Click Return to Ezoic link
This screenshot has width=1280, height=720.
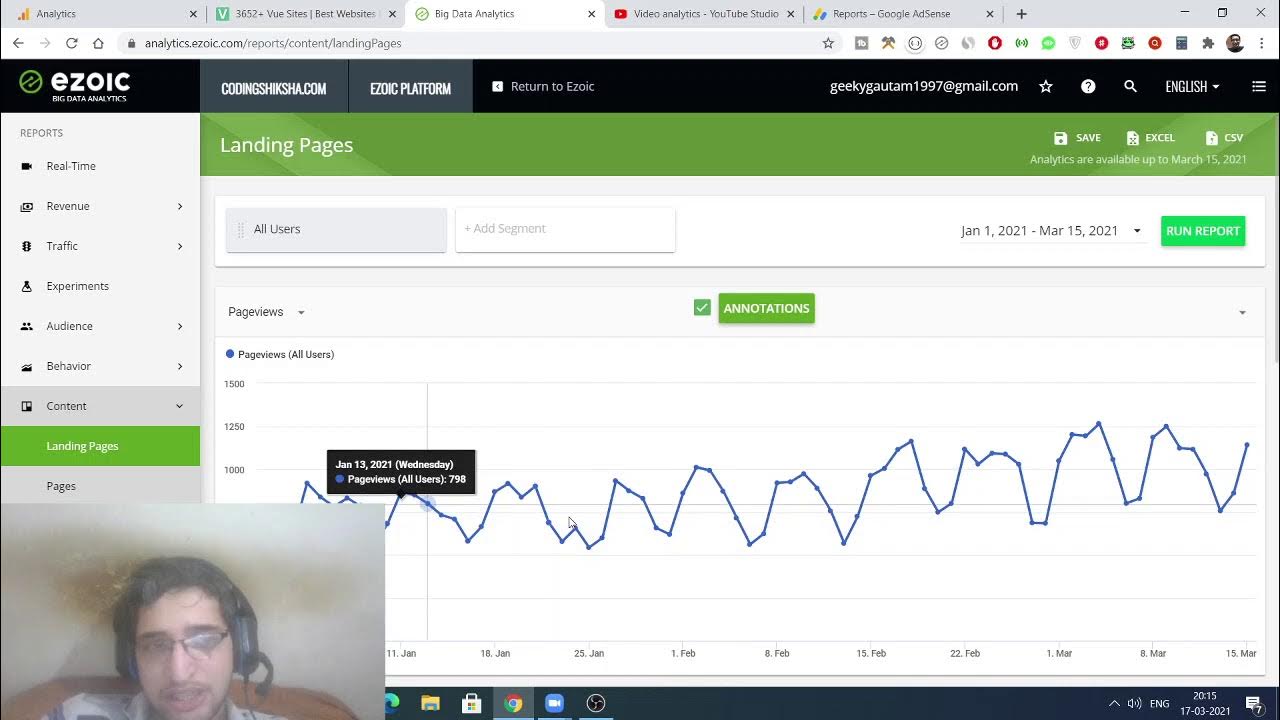543,87
